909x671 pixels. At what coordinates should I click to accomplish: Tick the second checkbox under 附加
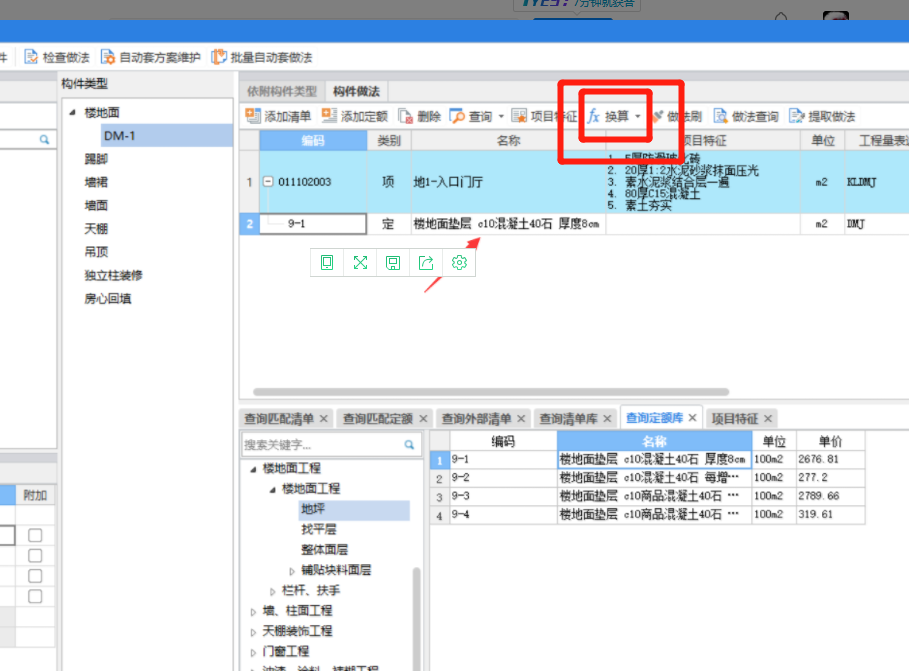[x=35, y=556]
